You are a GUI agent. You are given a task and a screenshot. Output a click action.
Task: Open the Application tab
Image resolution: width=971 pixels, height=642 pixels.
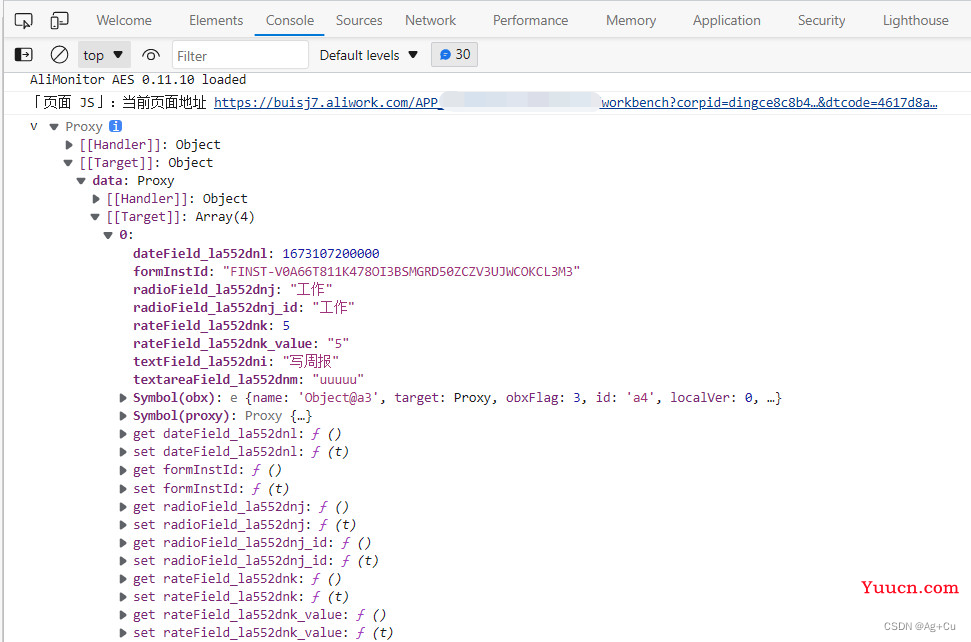pyautogui.click(x=726, y=20)
